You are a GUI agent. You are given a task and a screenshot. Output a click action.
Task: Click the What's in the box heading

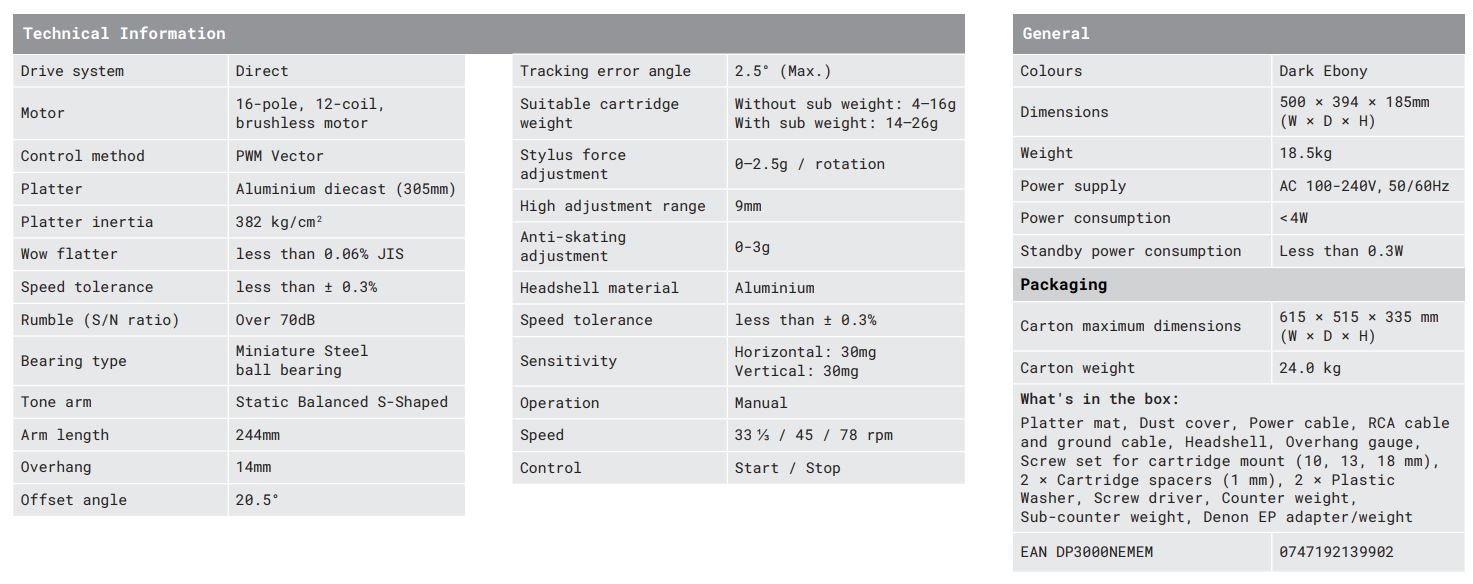(x=1100, y=399)
